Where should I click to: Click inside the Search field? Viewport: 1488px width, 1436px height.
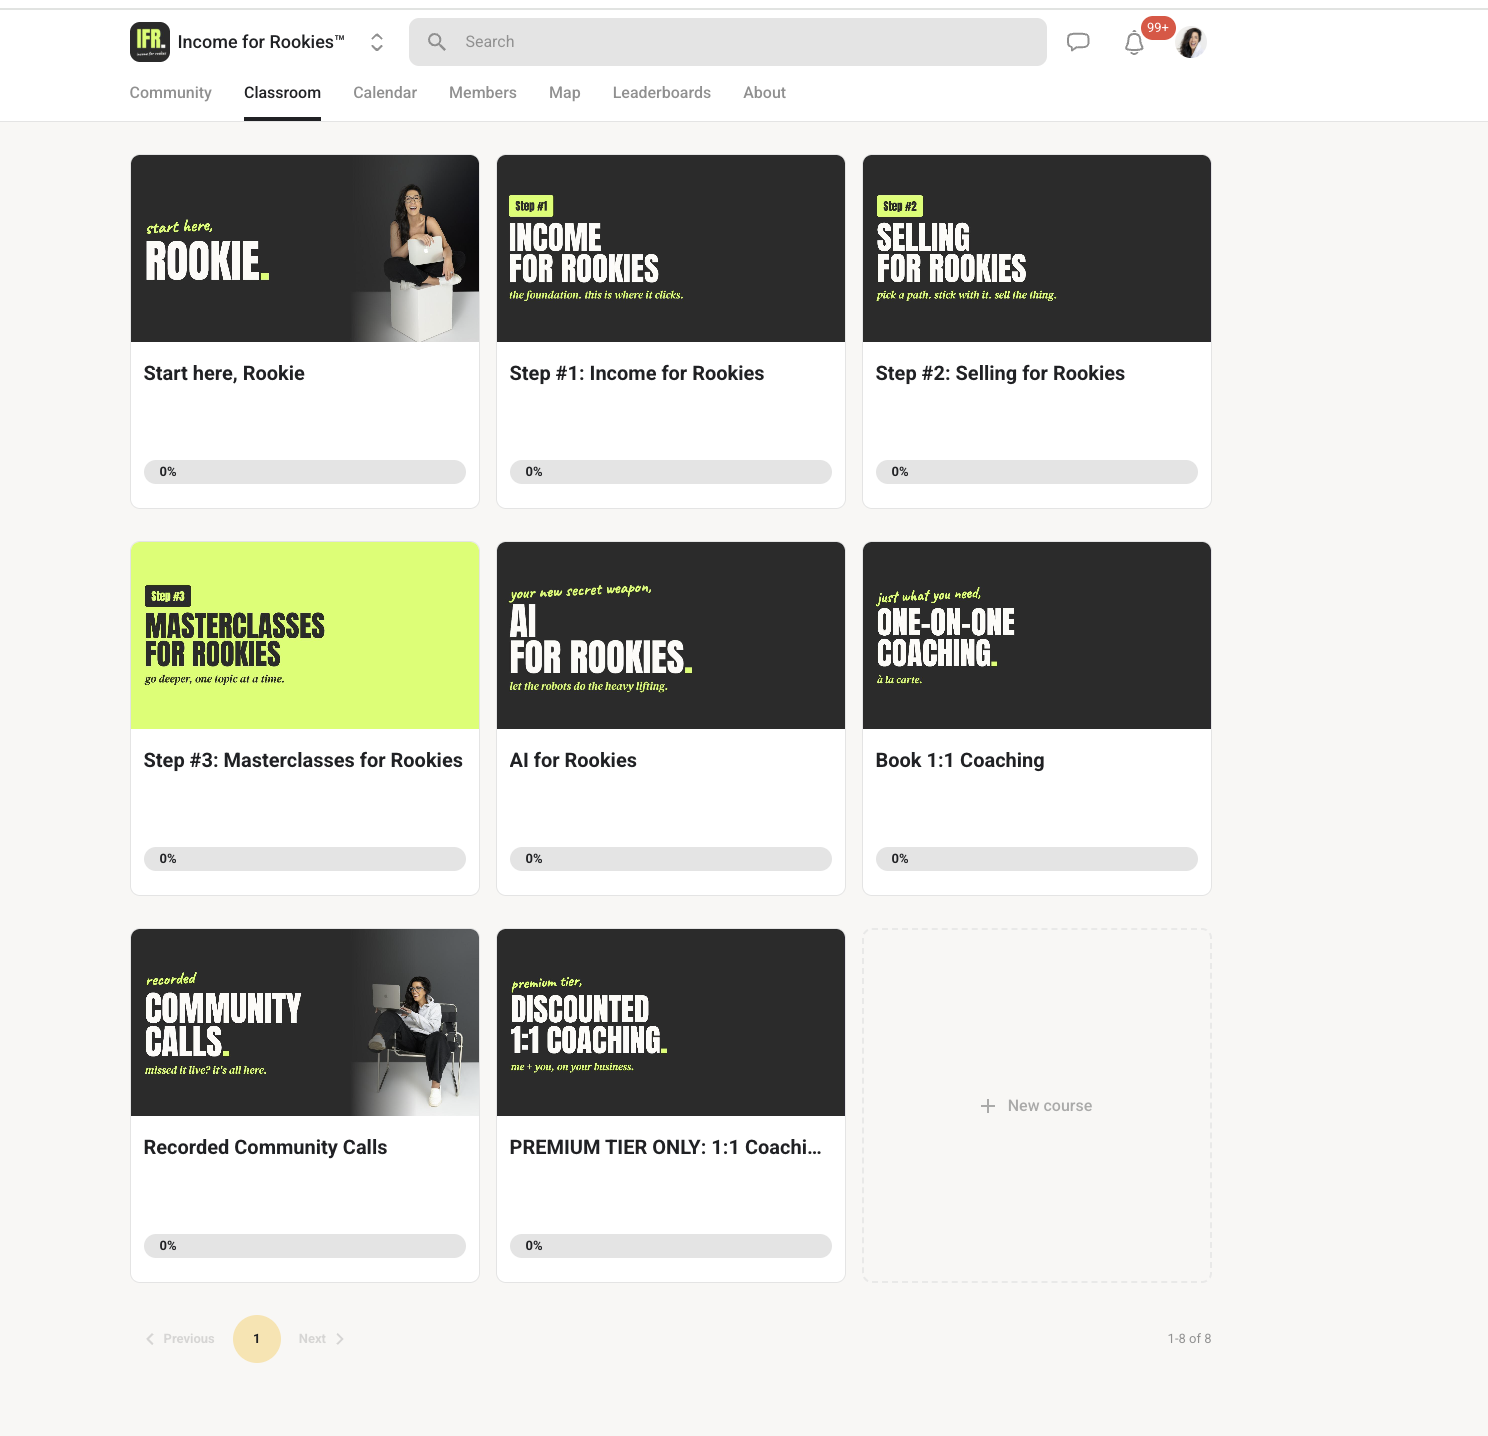click(728, 42)
